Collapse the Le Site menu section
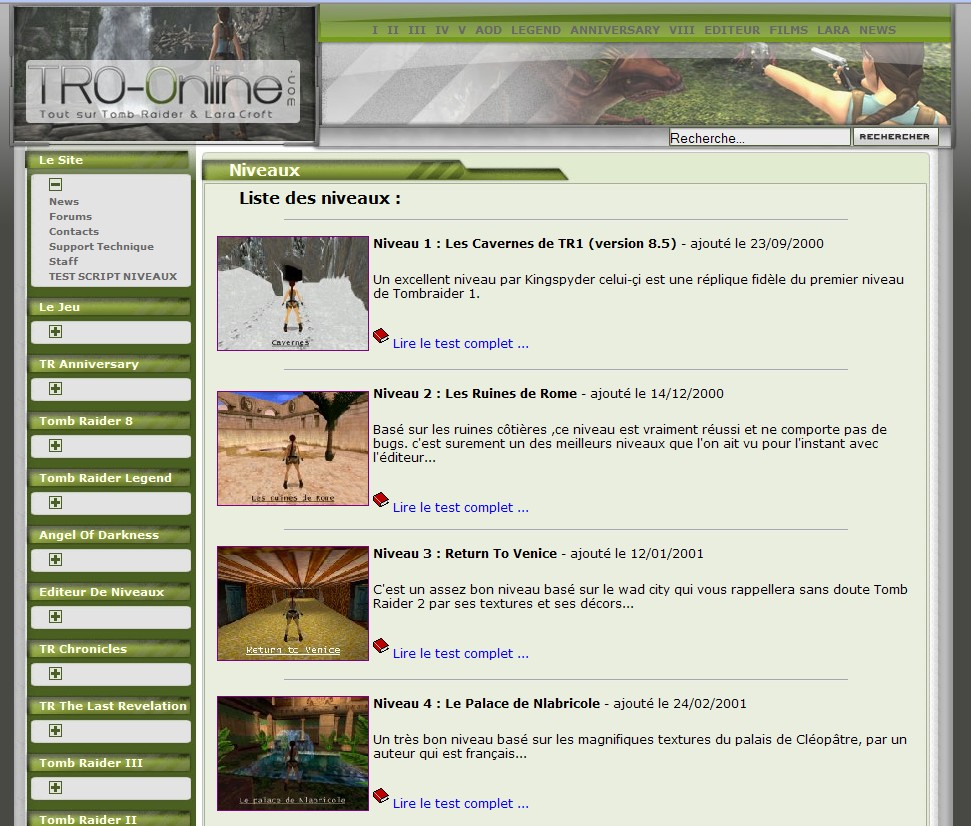971x826 pixels. [55, 185]
